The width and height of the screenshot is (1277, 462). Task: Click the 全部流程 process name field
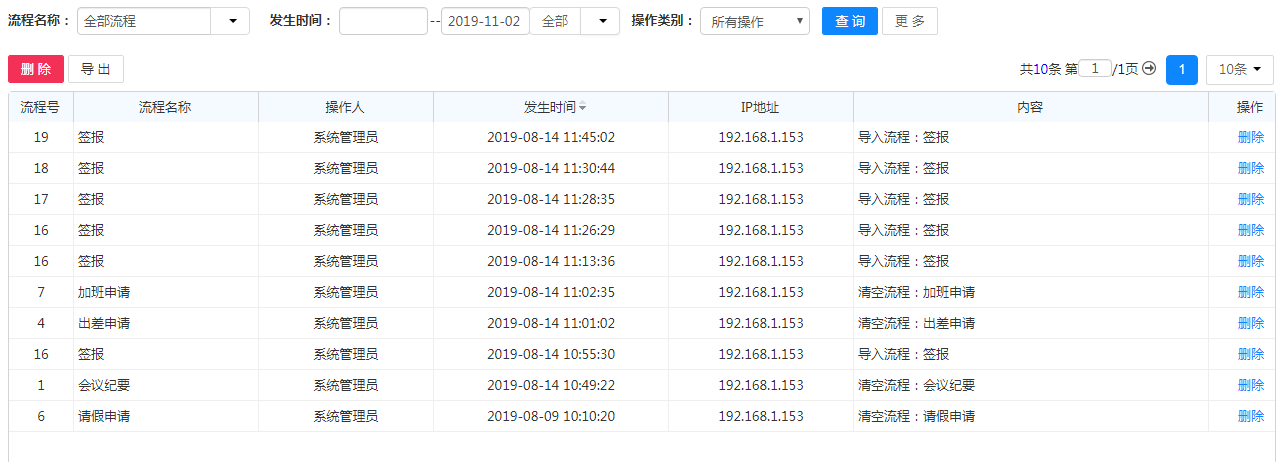(x=144, y=21)
